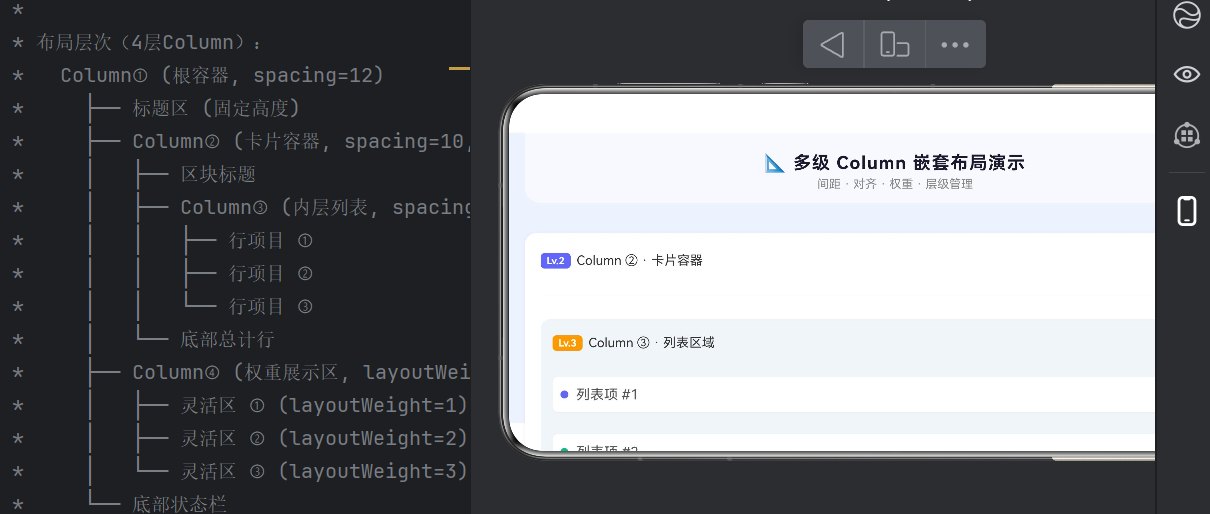Select the 列表项 #1 row in preview
The width and height of the screenshot is (1210, 514).
(853, 395)
